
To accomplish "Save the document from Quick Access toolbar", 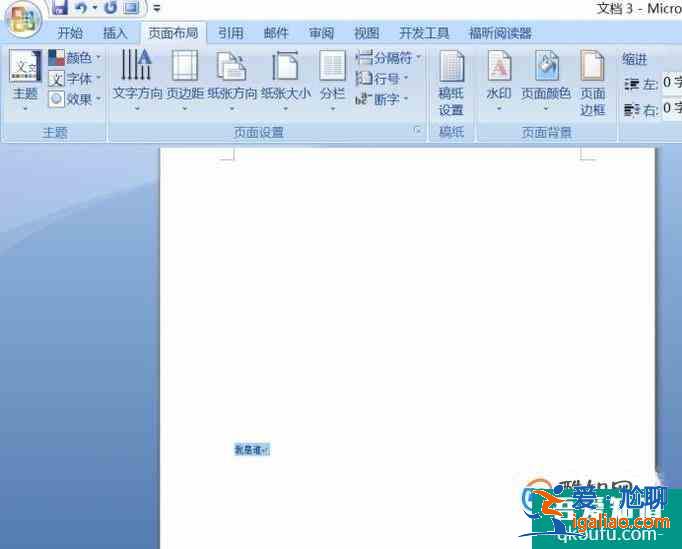I will 59,7.
